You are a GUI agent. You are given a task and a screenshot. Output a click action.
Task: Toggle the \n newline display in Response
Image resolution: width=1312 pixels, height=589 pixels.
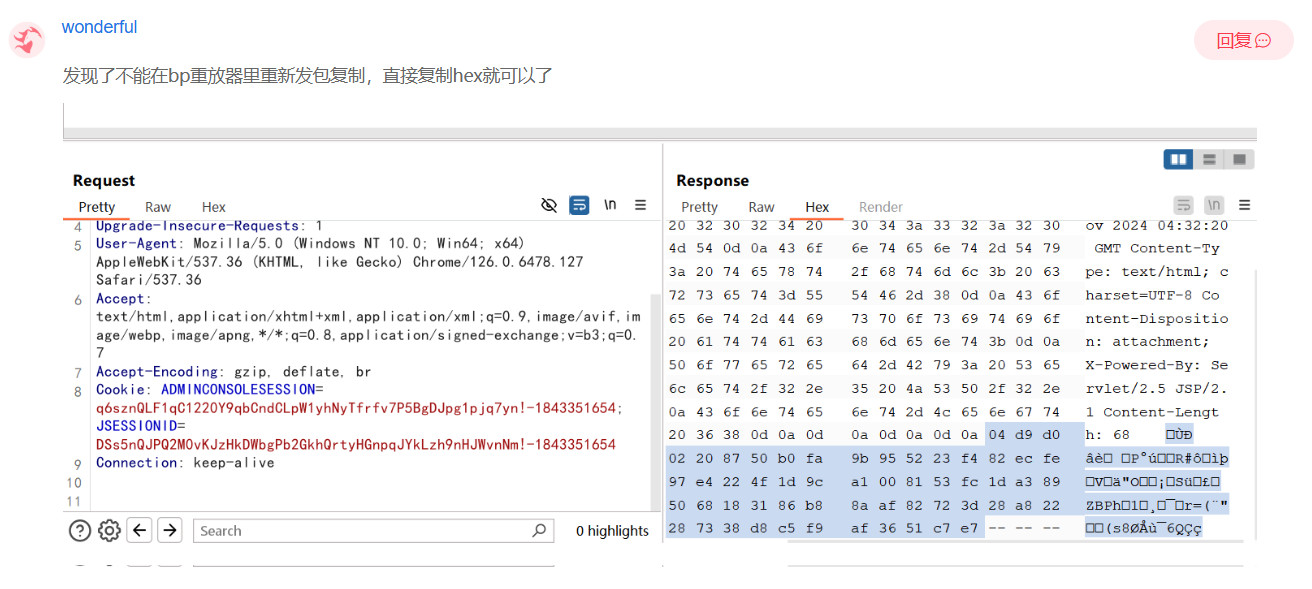[1214, 205]
